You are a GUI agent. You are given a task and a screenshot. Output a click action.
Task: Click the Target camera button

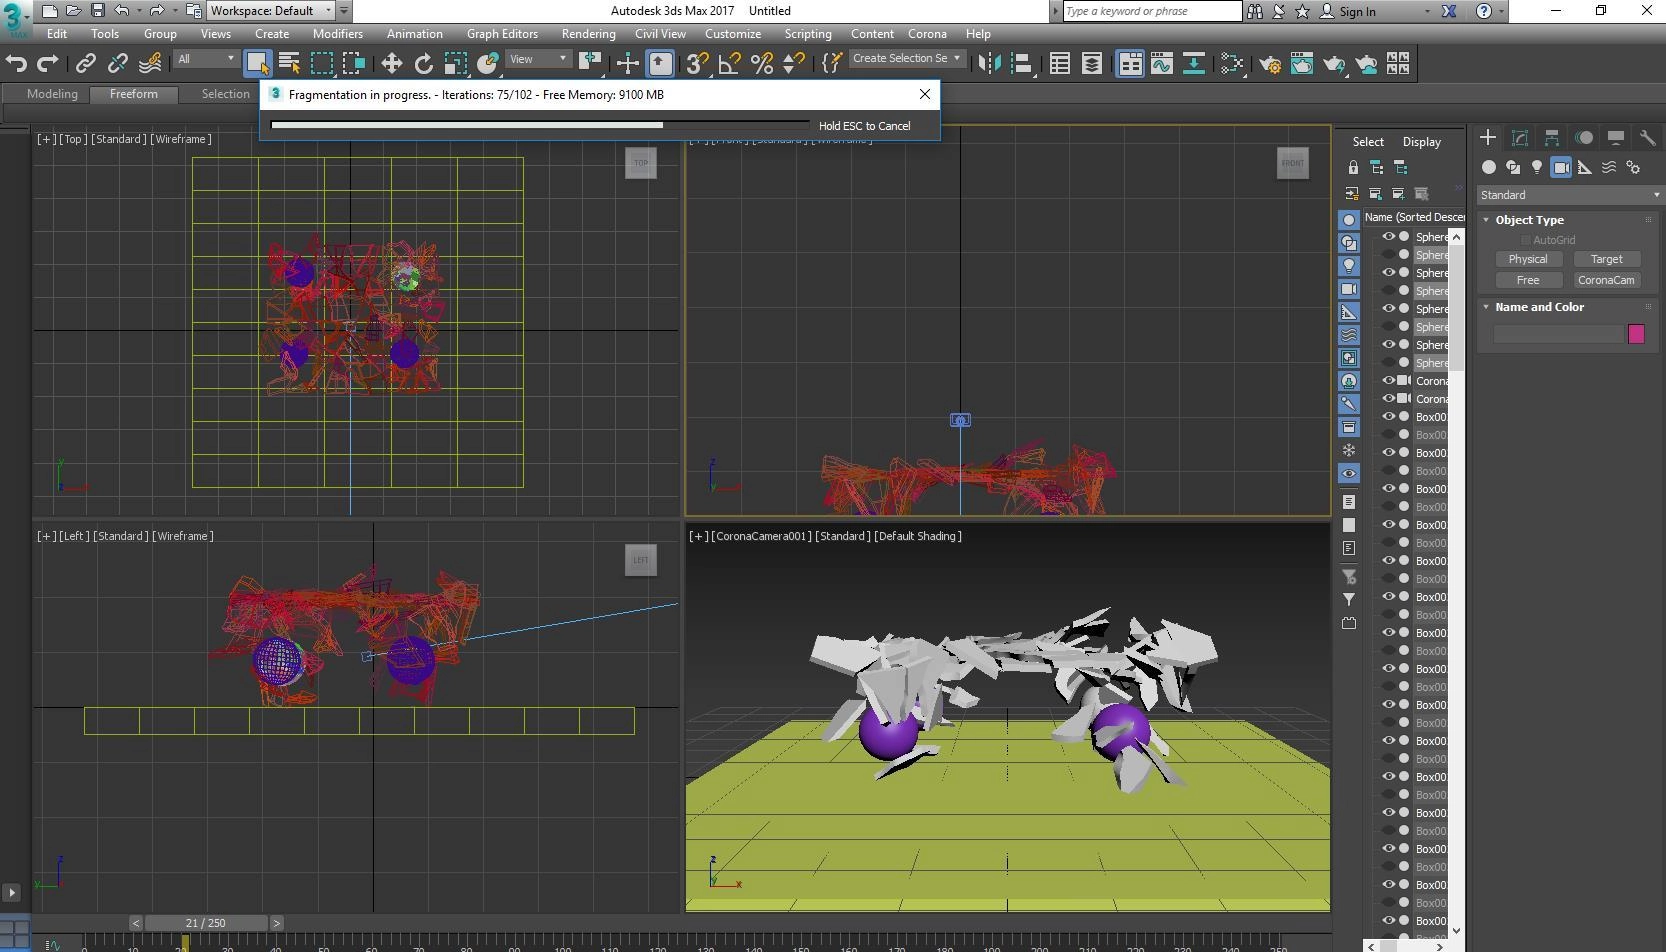coord(1606,259)
